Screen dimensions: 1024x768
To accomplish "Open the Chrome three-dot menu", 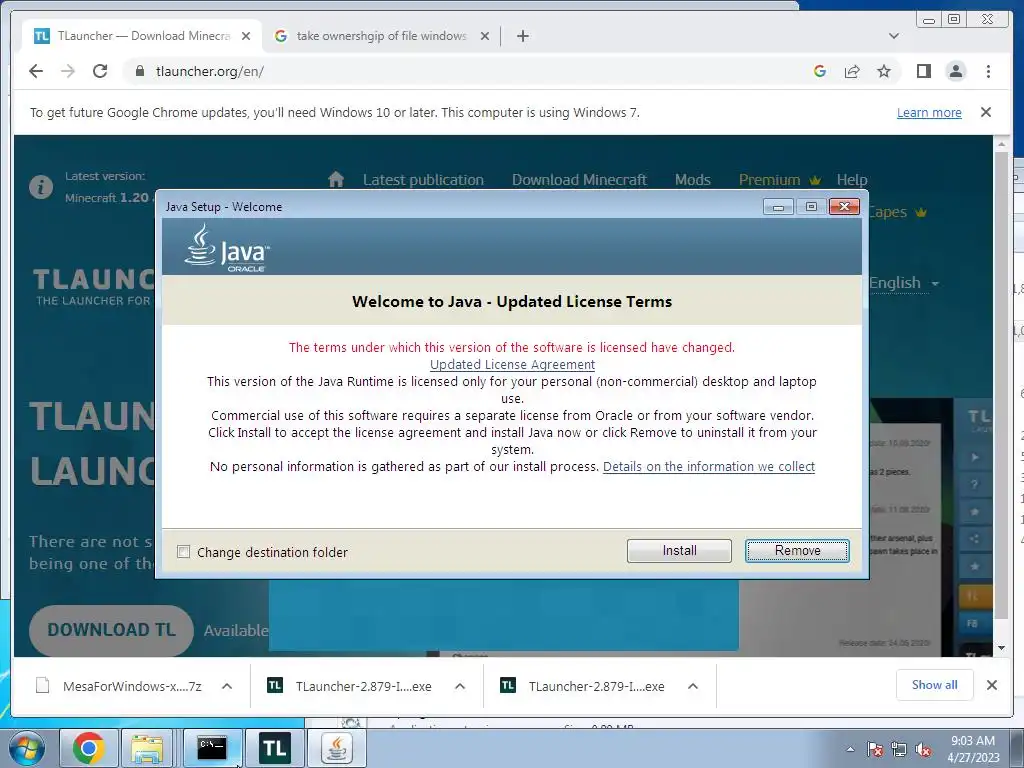I will click(x=988, y=71).
